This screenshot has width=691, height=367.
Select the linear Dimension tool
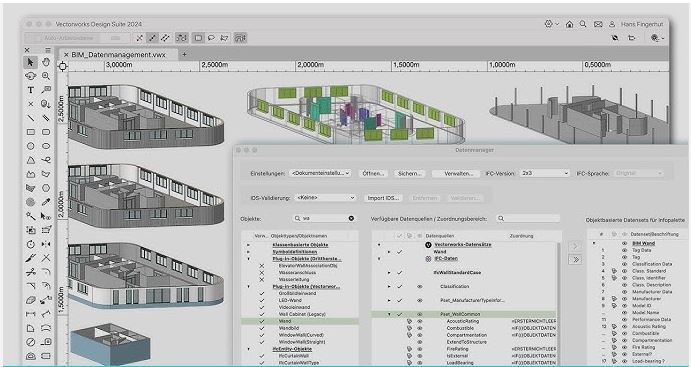click(x=30, y=314)
